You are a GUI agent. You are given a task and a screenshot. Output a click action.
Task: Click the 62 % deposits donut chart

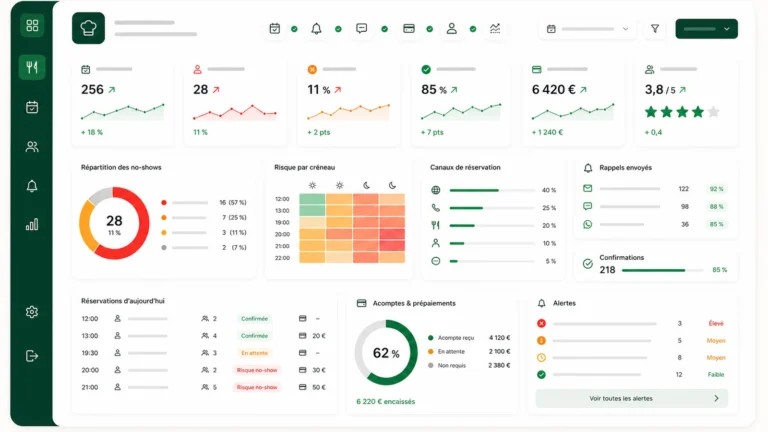click(x=386, y=353)
